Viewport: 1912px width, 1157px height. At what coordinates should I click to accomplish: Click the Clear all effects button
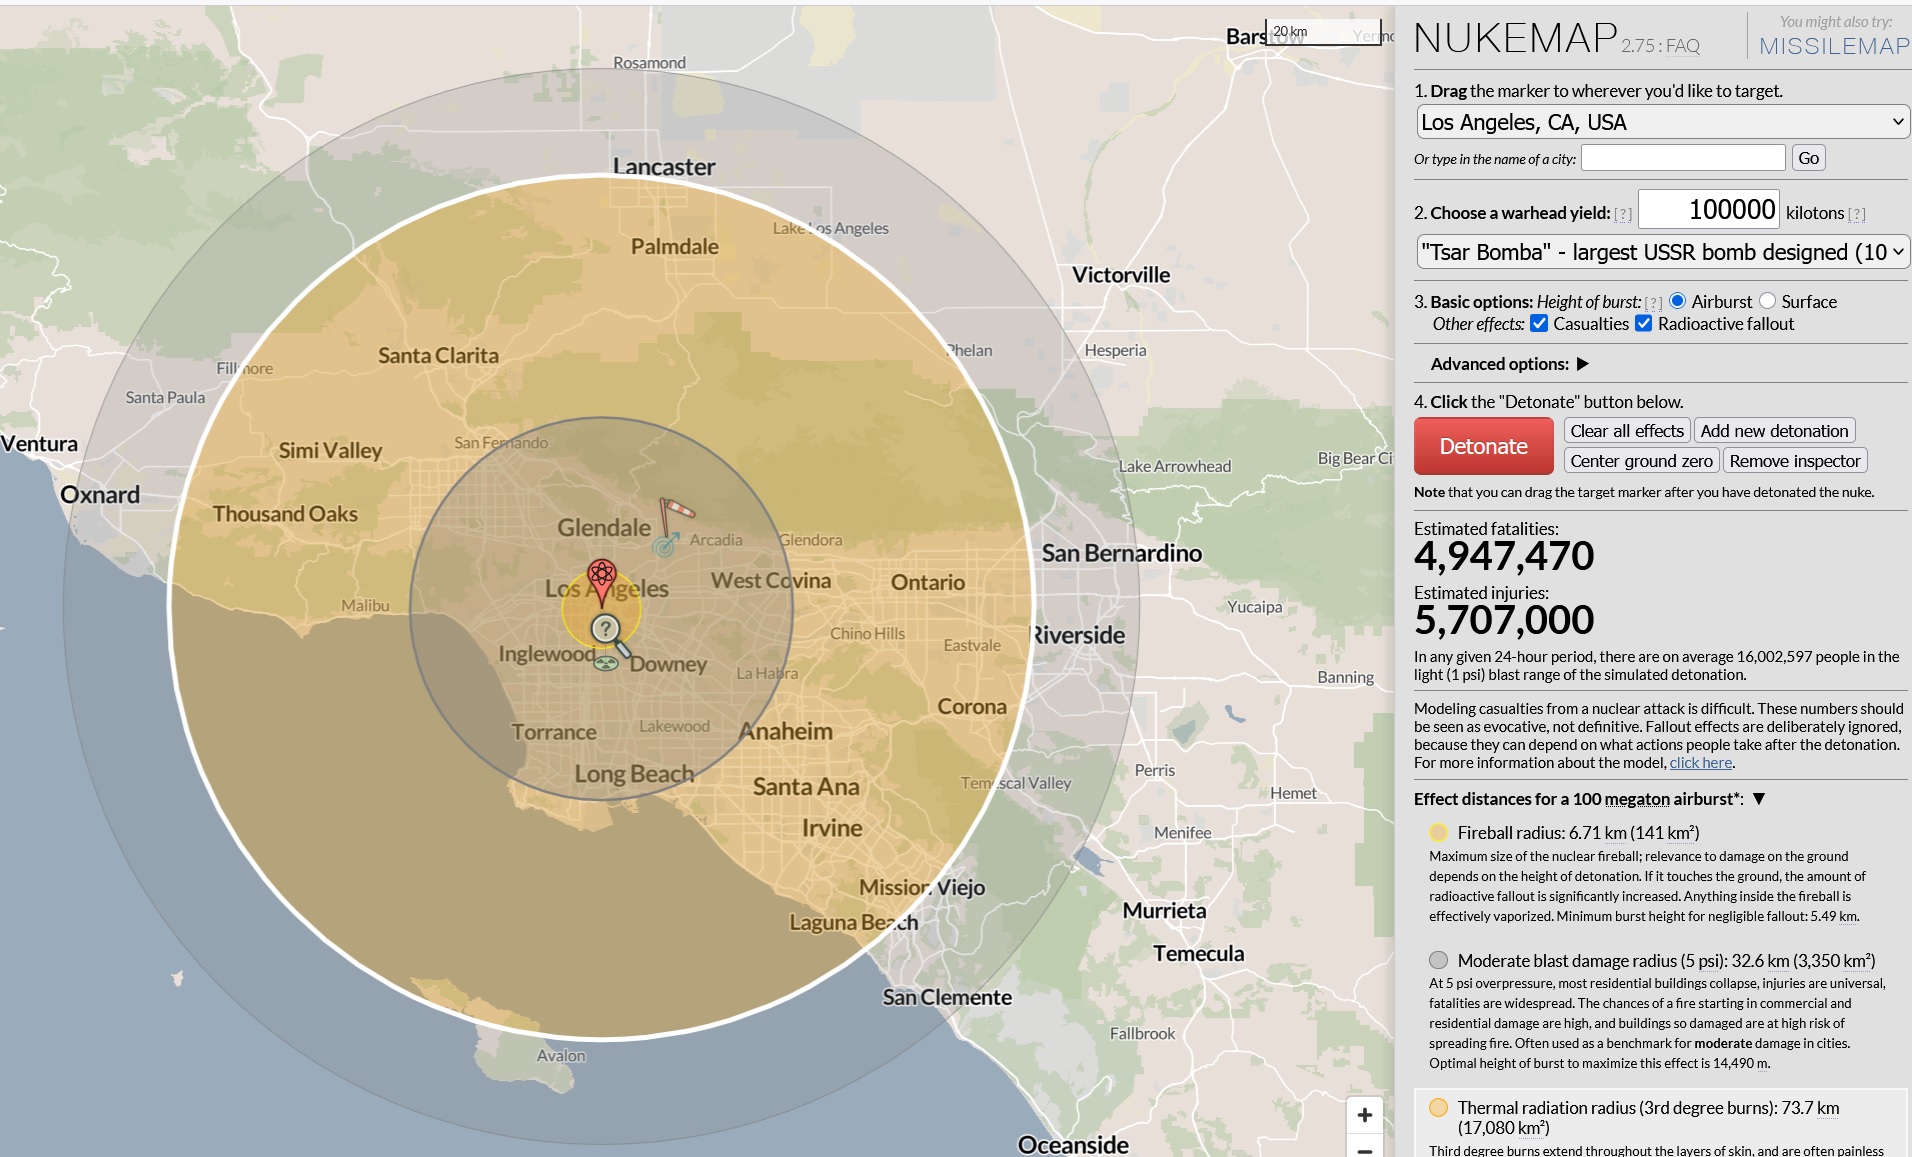1627,431
